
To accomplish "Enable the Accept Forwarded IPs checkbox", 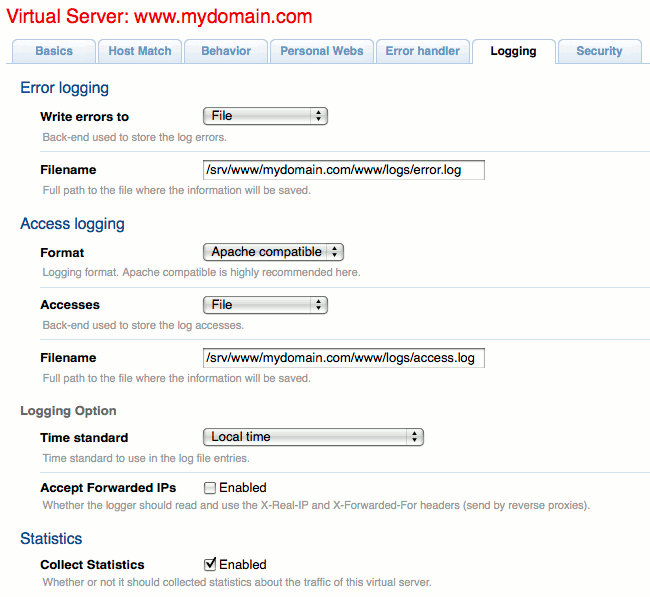I will [210, 488].
